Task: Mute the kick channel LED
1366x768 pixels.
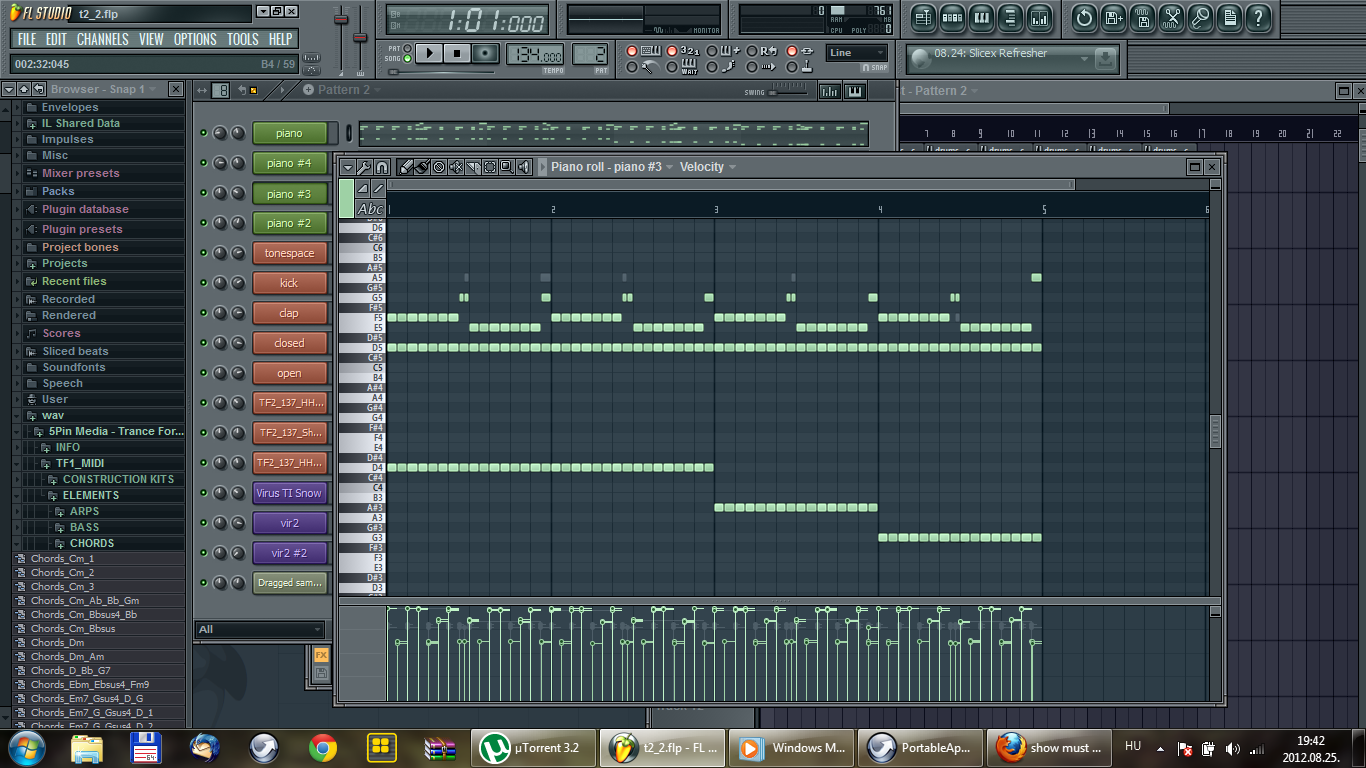Action: click(204, 283)
